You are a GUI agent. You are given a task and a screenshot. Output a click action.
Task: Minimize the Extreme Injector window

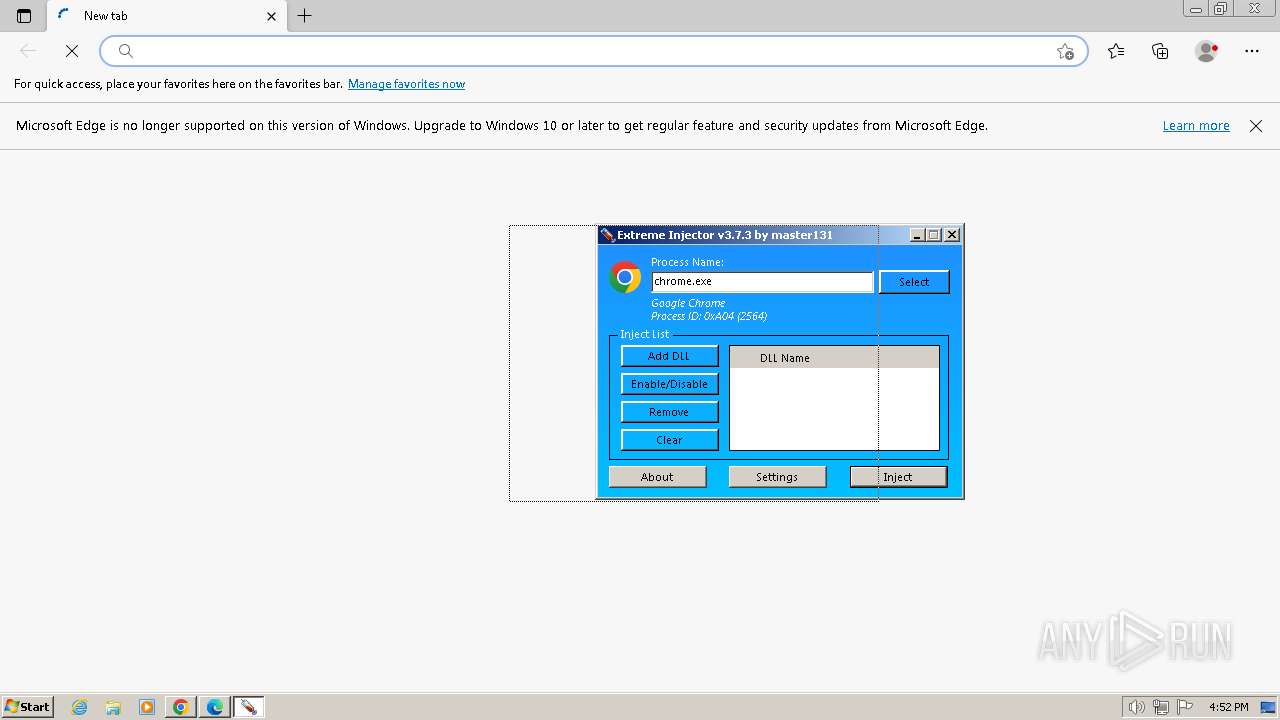coord(917,235)
